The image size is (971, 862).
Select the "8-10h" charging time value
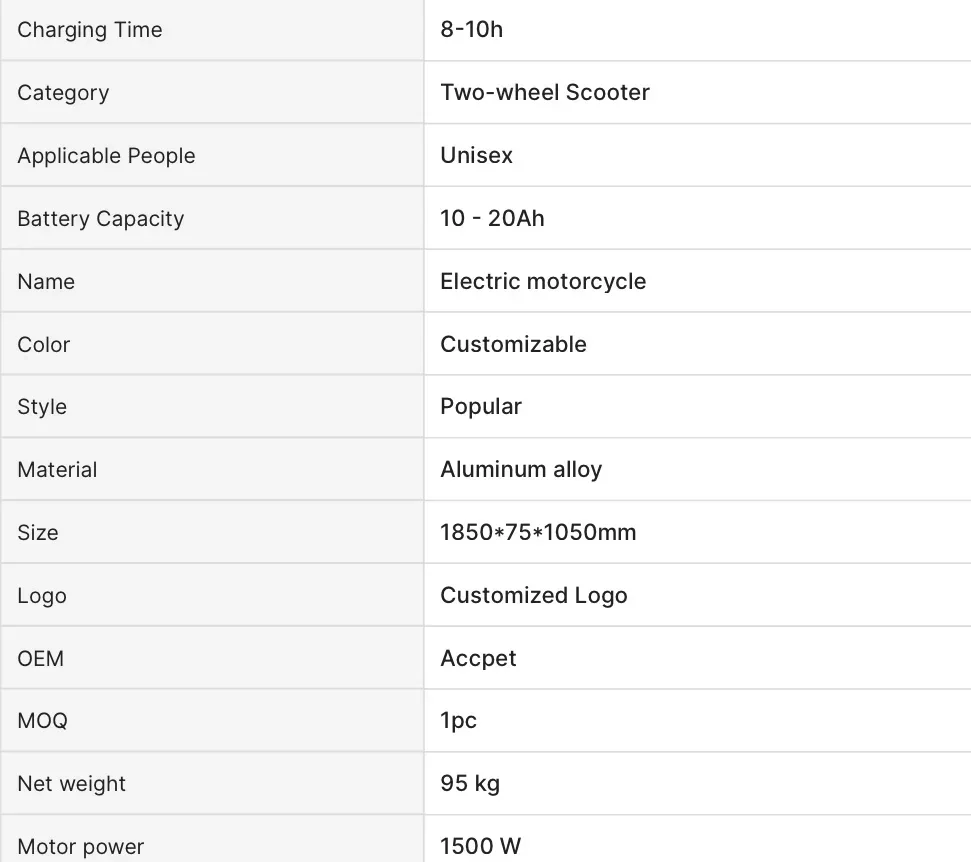click(x=471, y=30)
